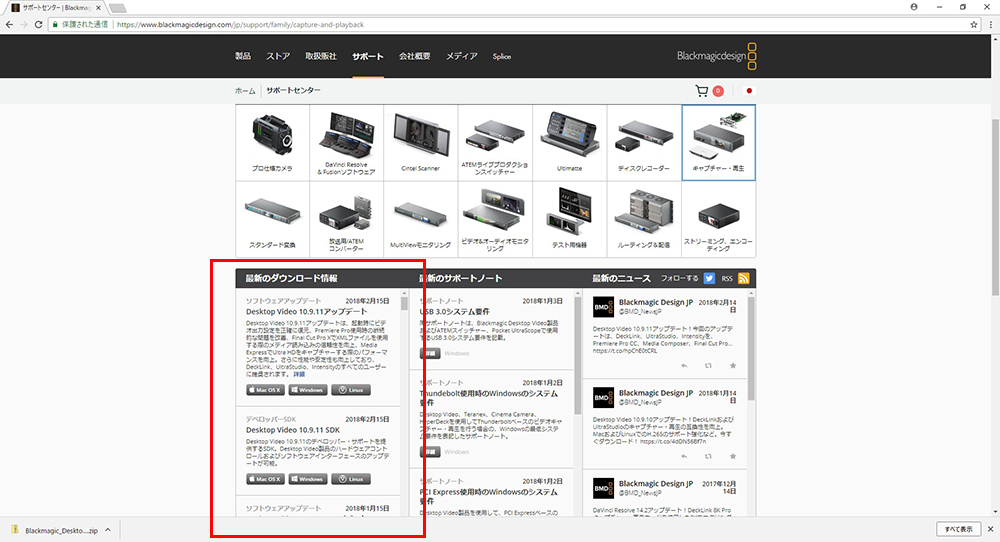Open the Chrome menu (three dots)

990,24
